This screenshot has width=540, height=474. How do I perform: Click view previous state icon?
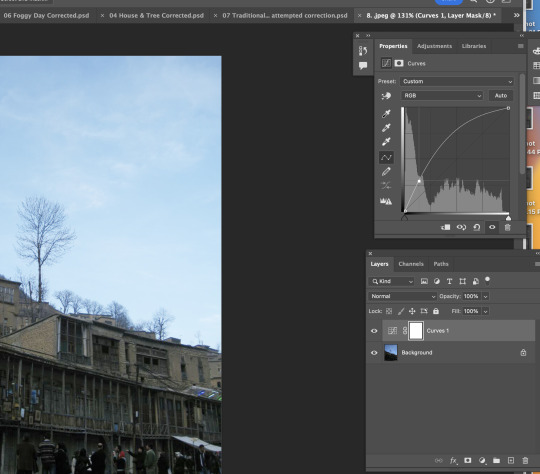tap(461, 227)
